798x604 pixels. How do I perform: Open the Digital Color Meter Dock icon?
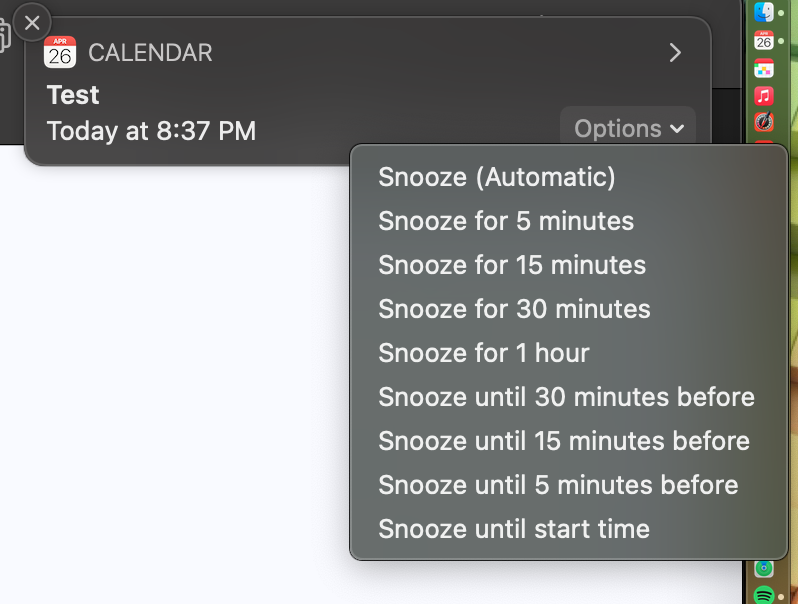[x=764, y=122]
